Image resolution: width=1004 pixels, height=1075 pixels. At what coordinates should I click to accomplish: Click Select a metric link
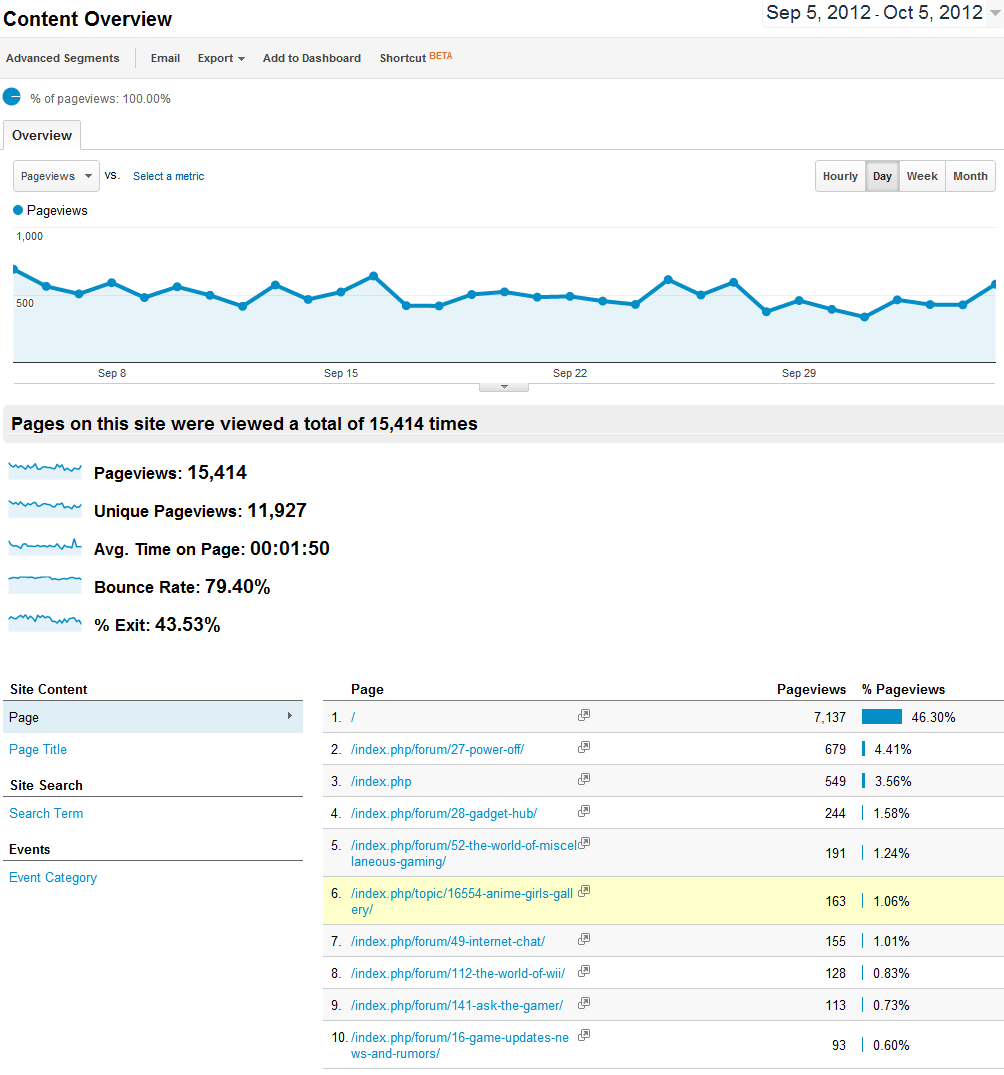point(168,176)
